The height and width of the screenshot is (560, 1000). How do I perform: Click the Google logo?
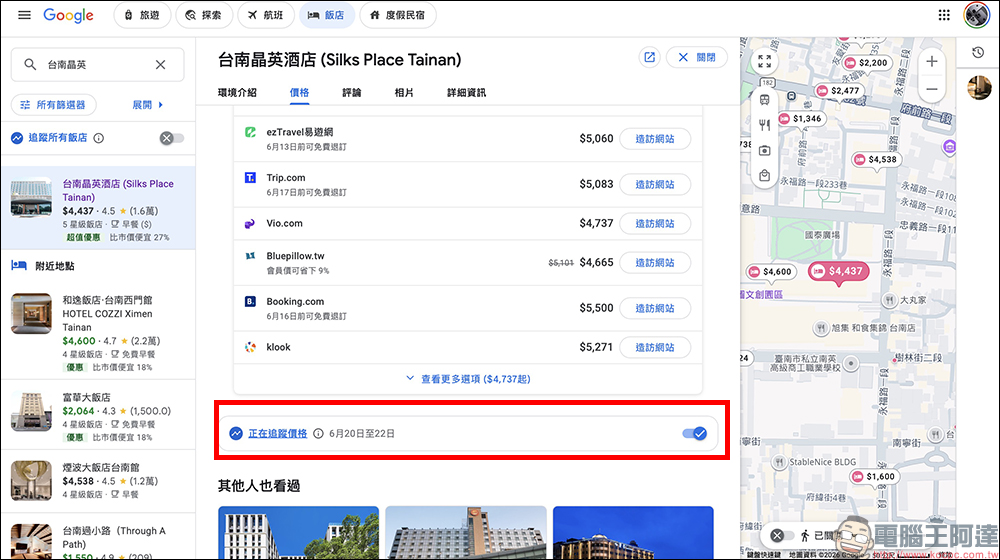pyautogui.click(x=68, y=15)
